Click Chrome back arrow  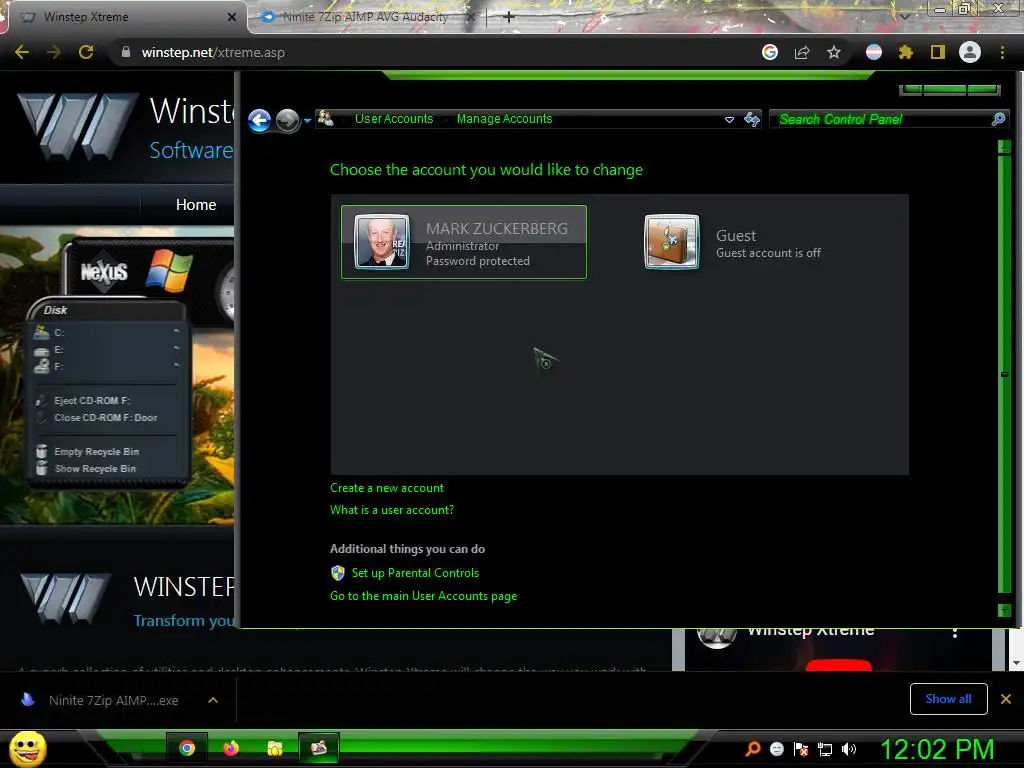point(22,52)
